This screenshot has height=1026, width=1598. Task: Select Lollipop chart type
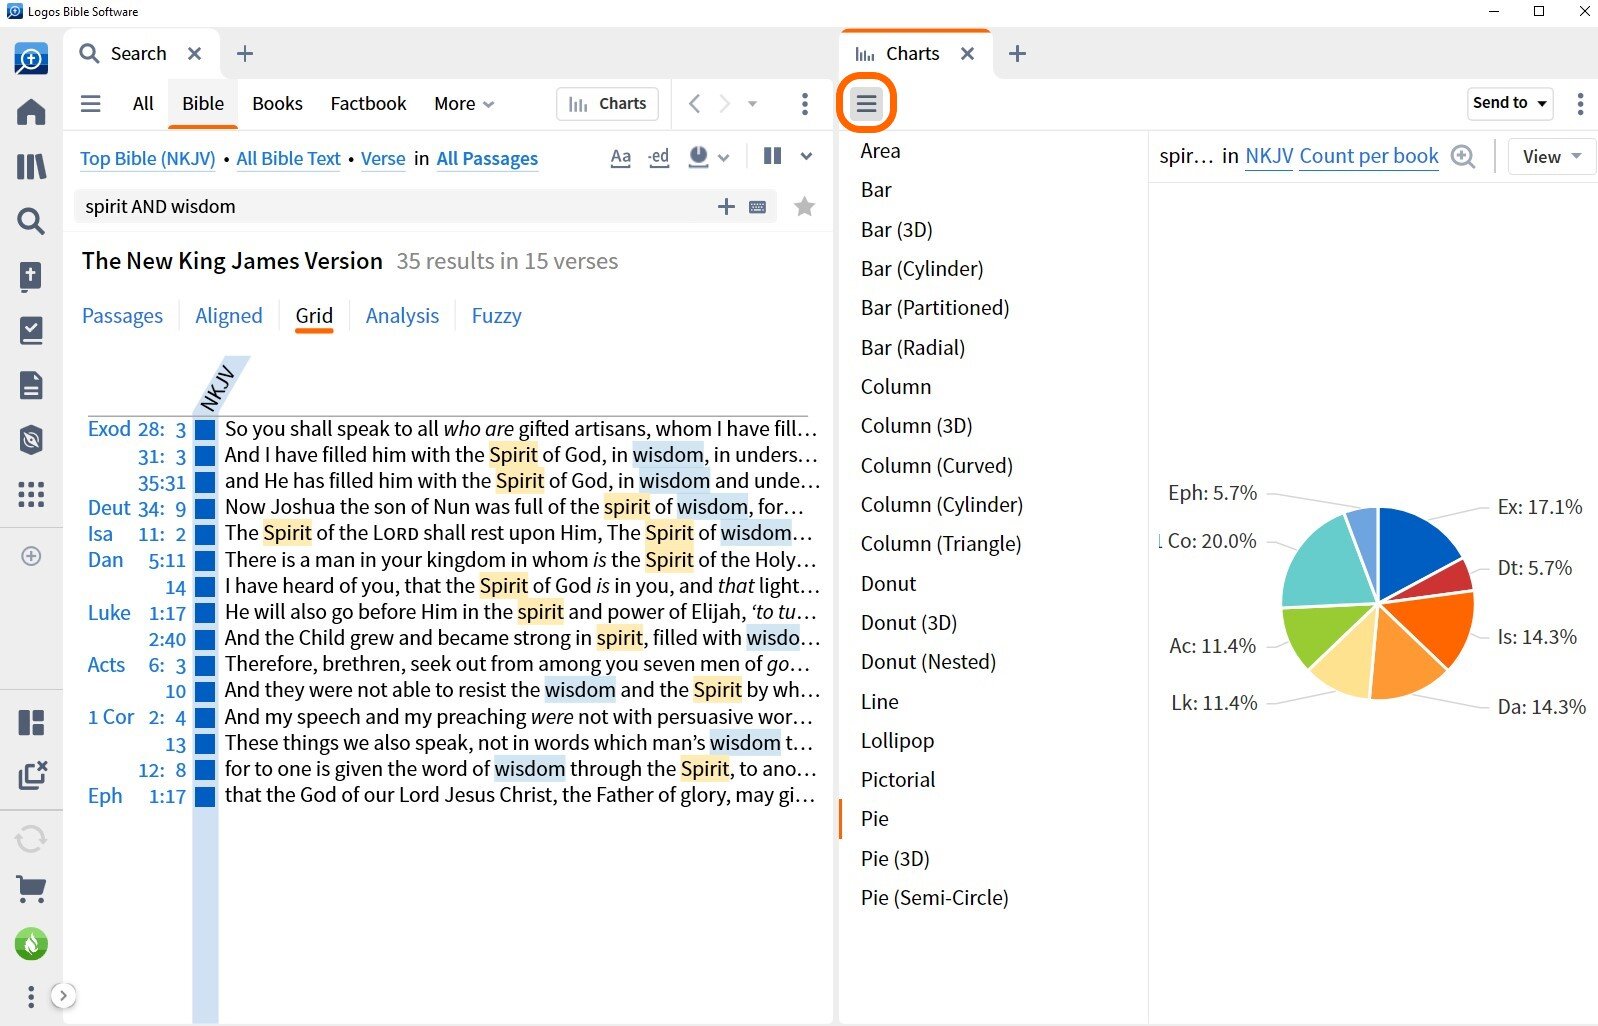click(x=897, y=741)
